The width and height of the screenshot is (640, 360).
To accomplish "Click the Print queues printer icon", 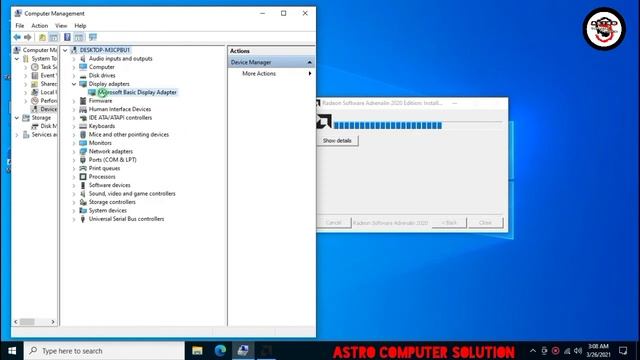I will (x=83, y=168).
